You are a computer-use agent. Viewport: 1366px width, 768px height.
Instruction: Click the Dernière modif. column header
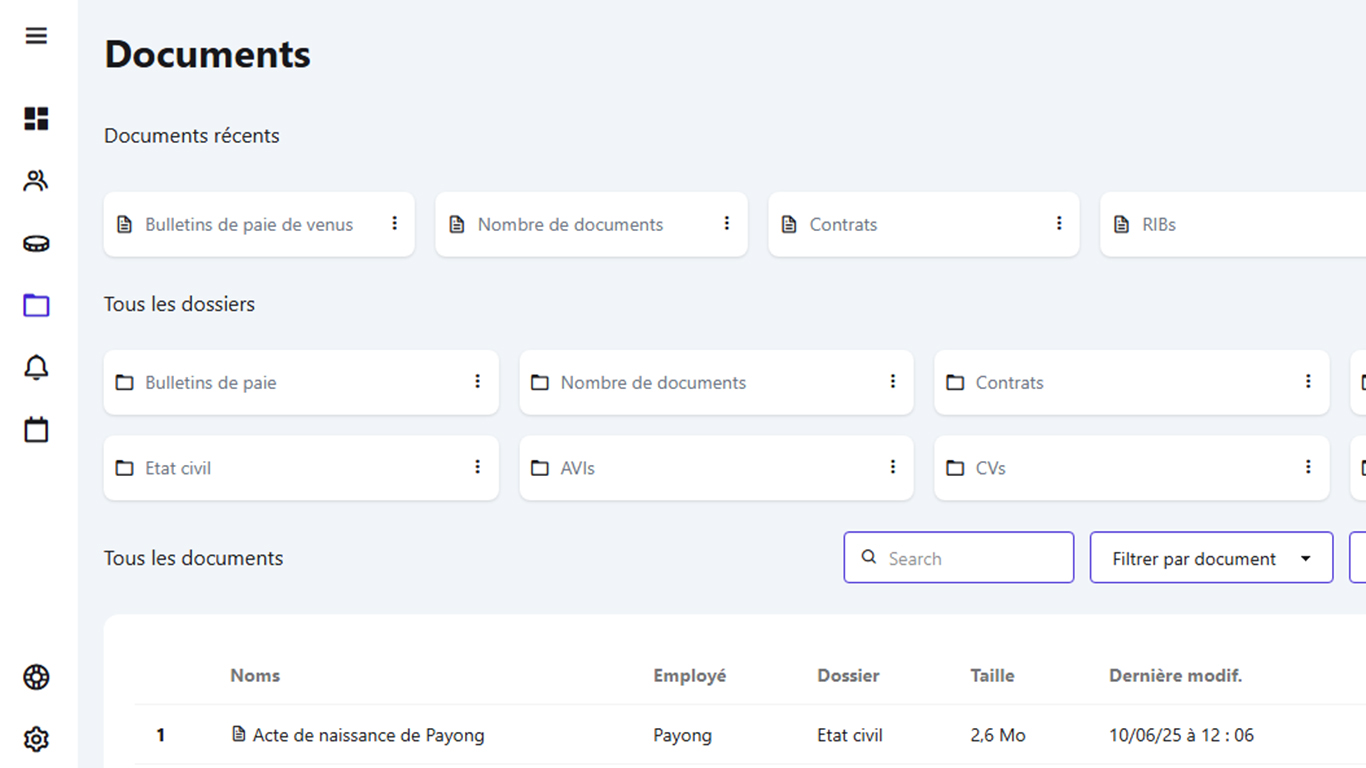tap(1175, 676)
